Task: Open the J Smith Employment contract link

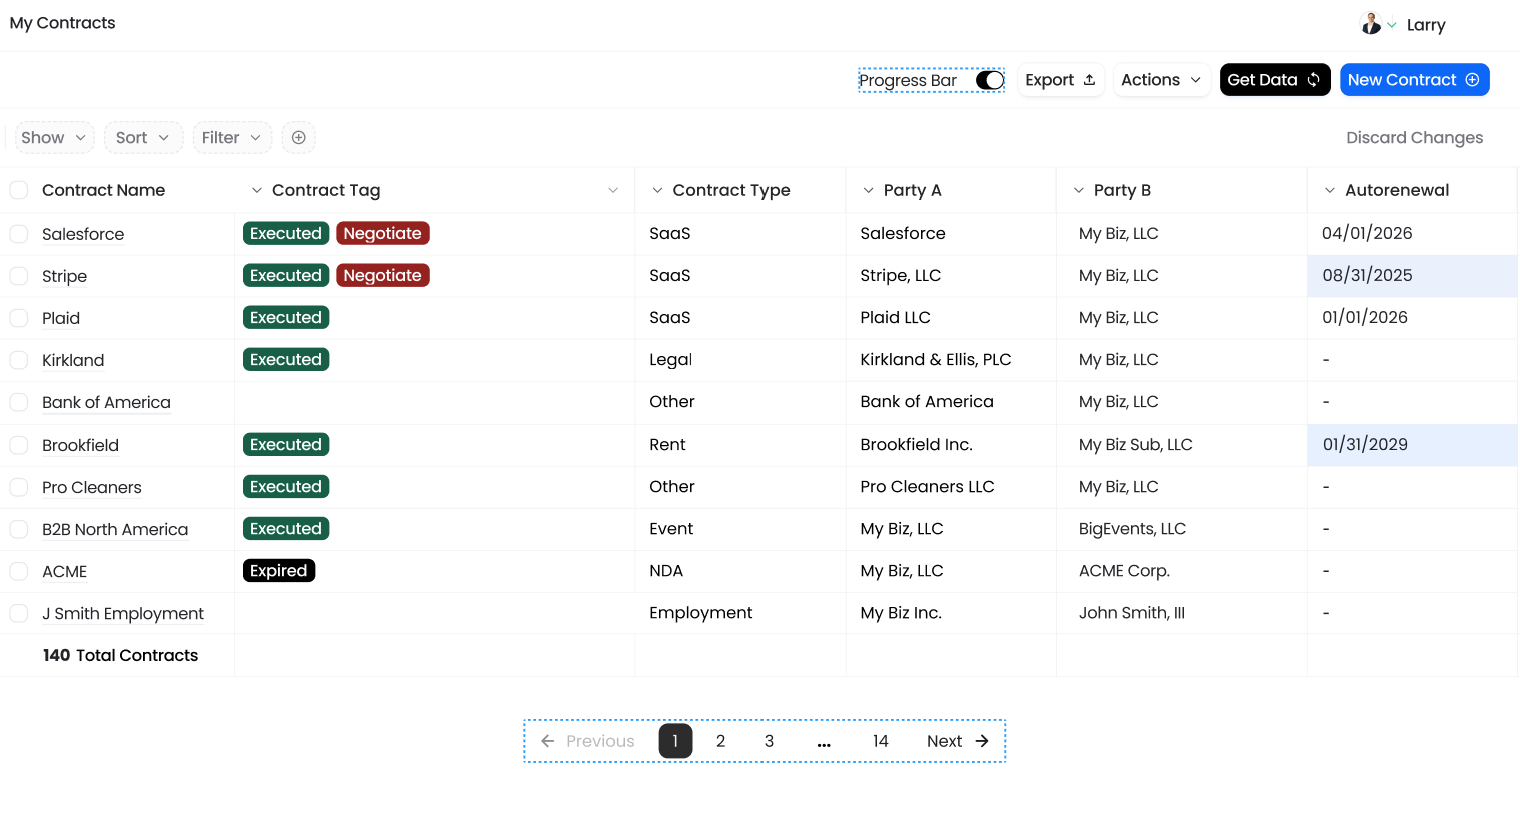Action: (x=123, y=613)
